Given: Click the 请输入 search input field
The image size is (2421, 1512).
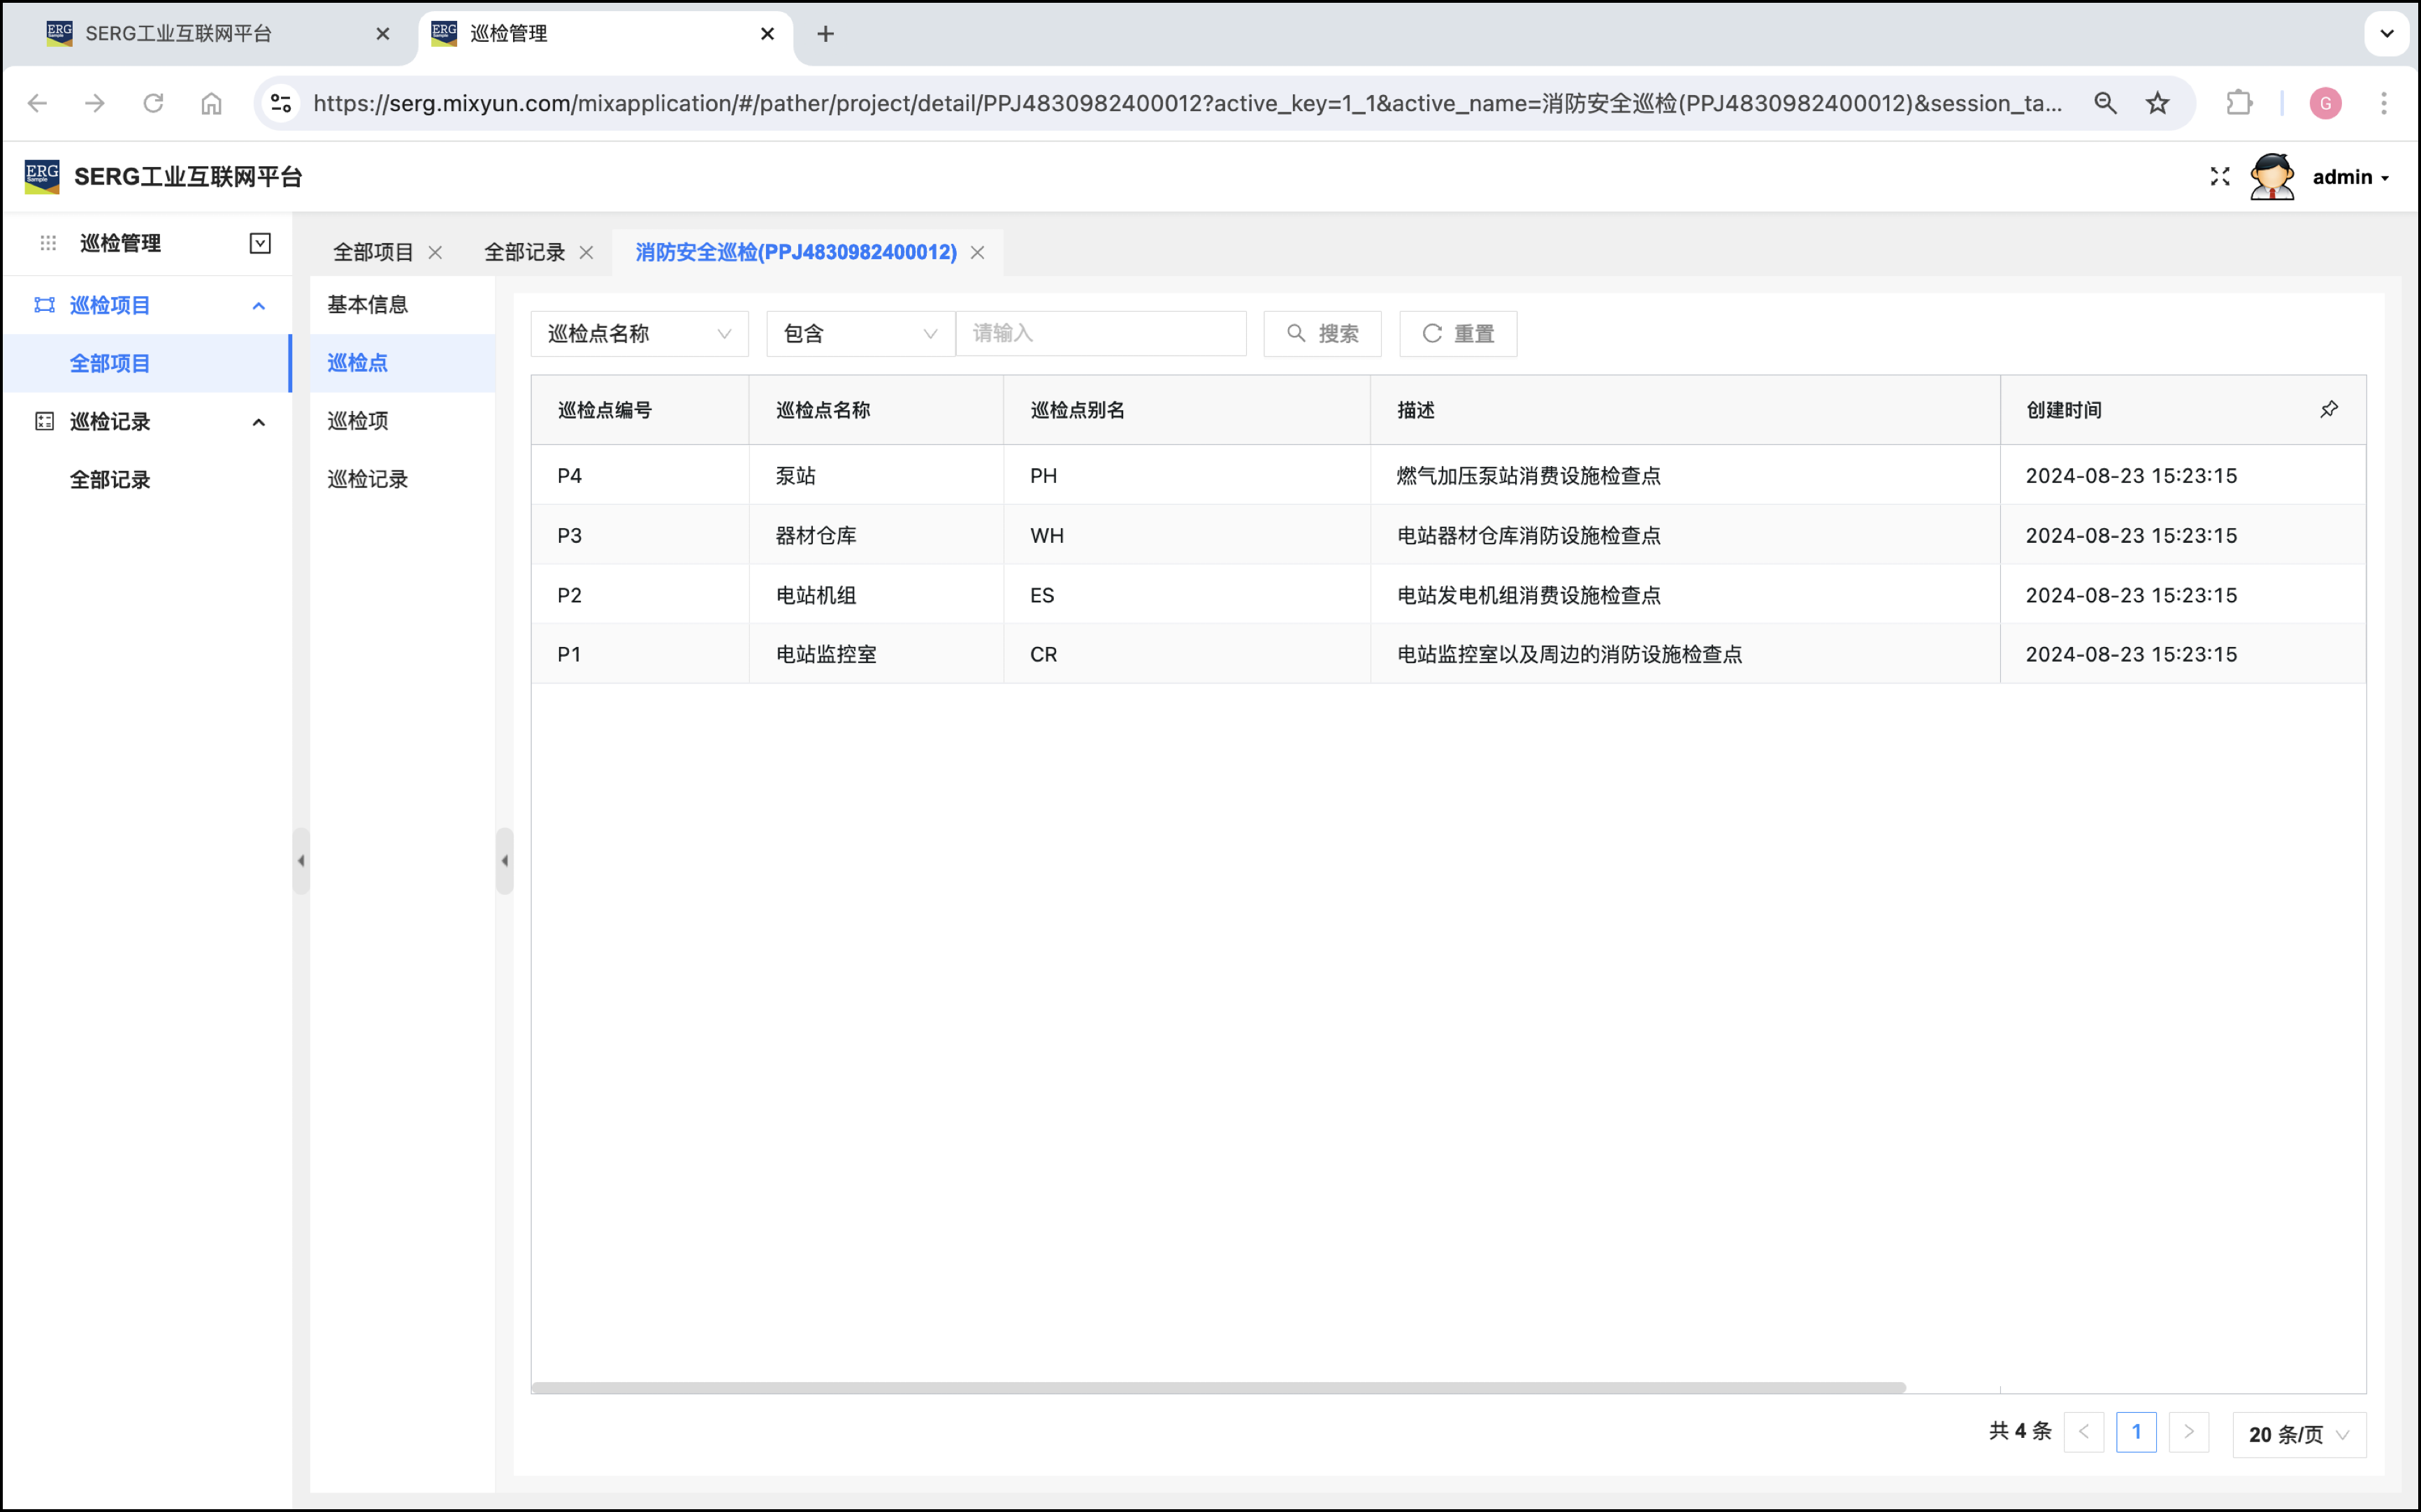Looking at the screenshot, I should (1100, 334).
